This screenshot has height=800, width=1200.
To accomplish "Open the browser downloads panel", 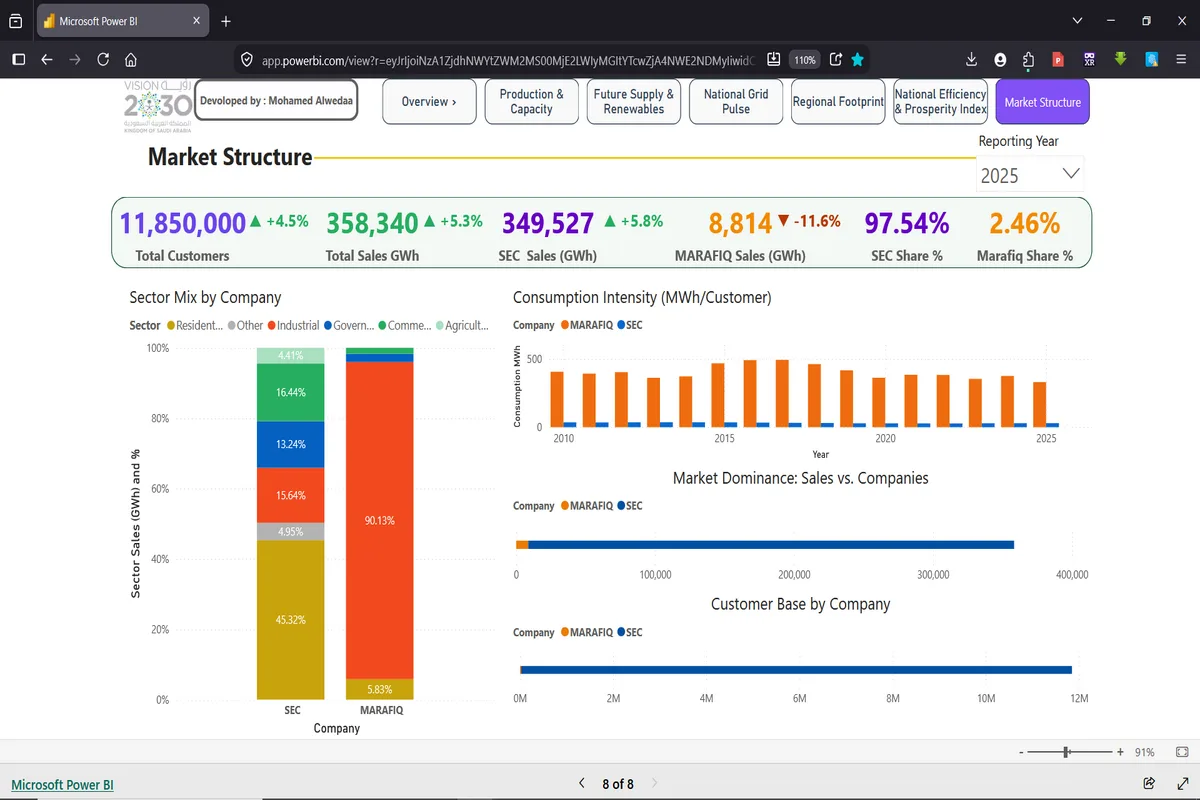I will (x=972, y=60).
